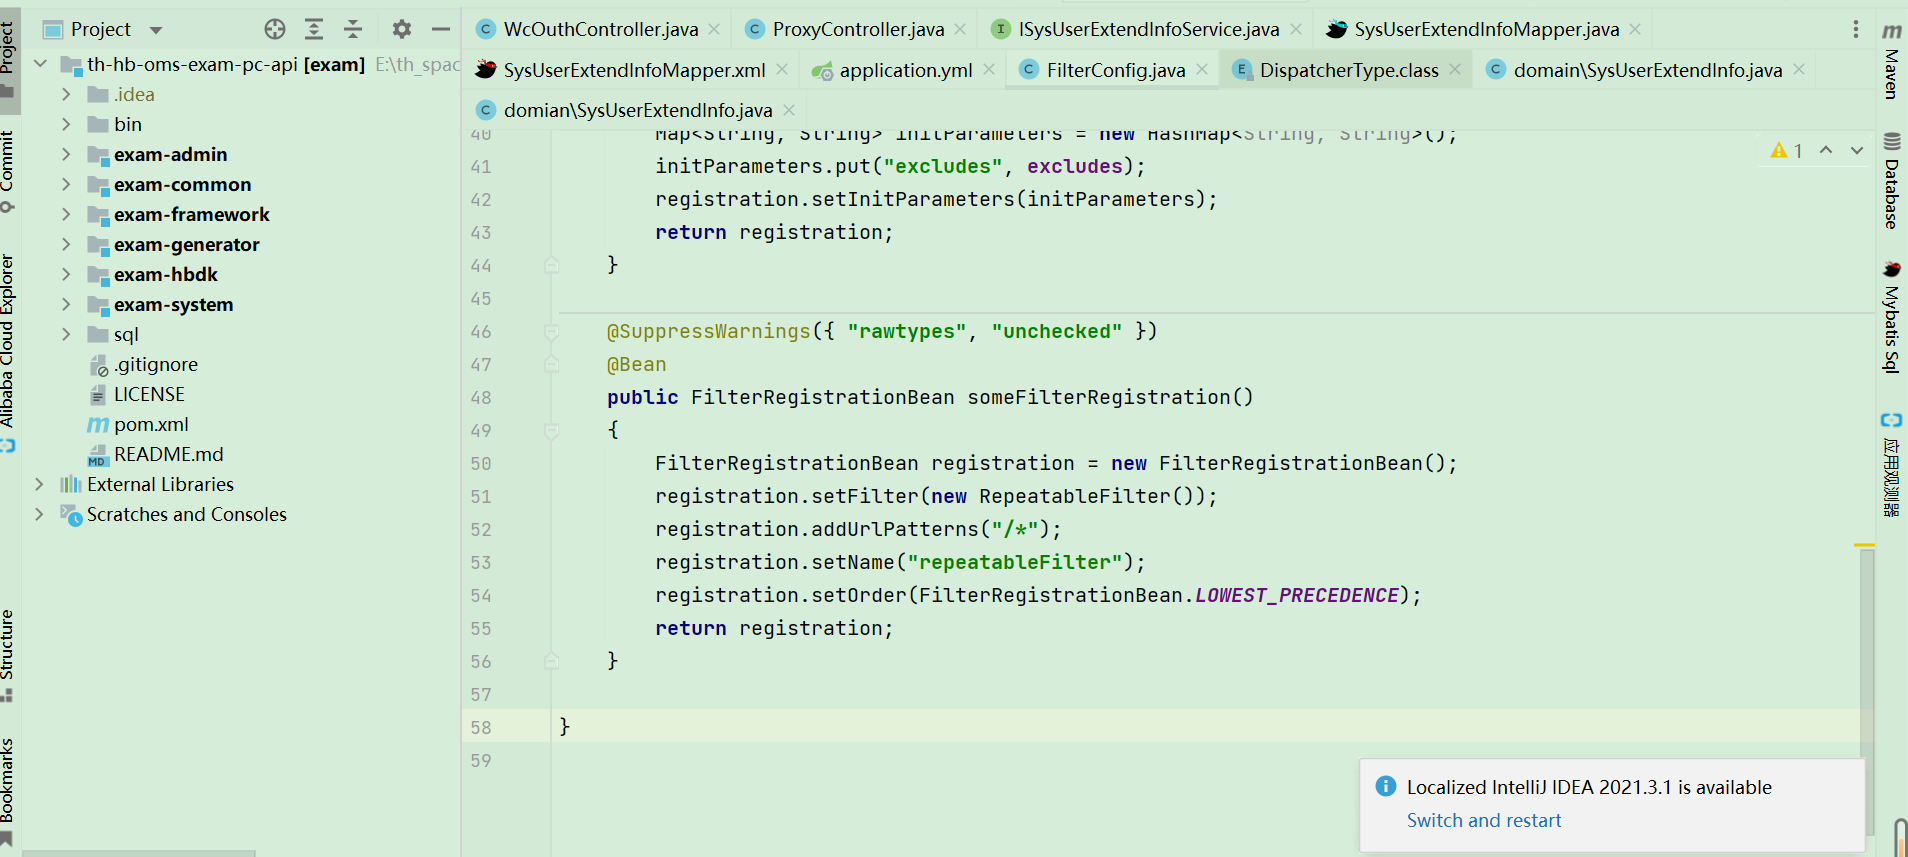This screenshot has width=1908, height=857.
Task: Click the @Bean annotation on line 47
Action: coord(636,364)
